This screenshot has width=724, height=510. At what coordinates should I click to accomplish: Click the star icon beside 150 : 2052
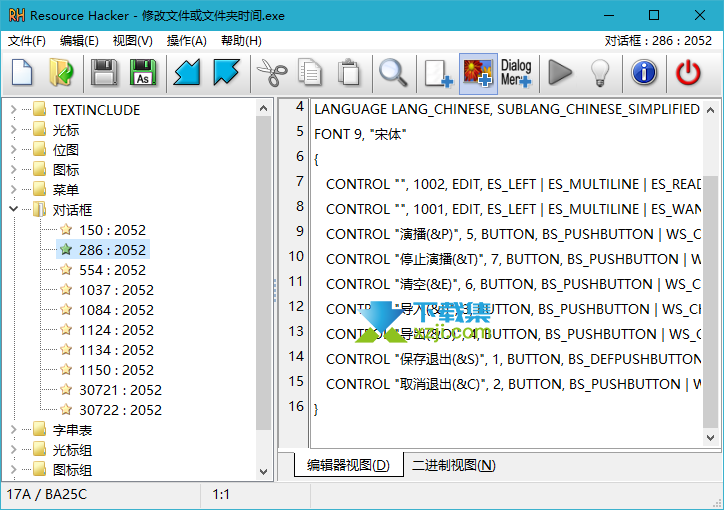tap(66, 229)
